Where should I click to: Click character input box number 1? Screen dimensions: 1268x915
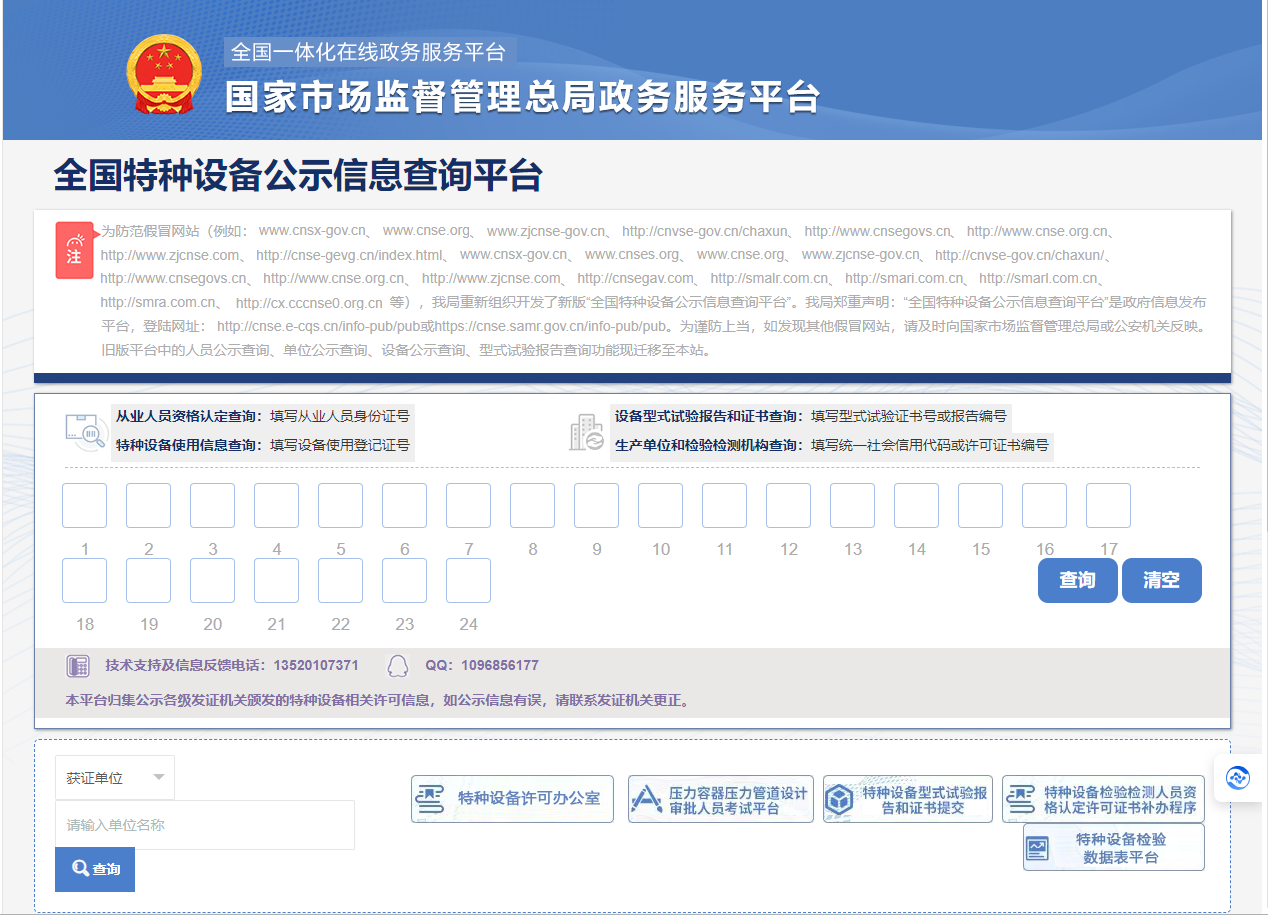84,506
